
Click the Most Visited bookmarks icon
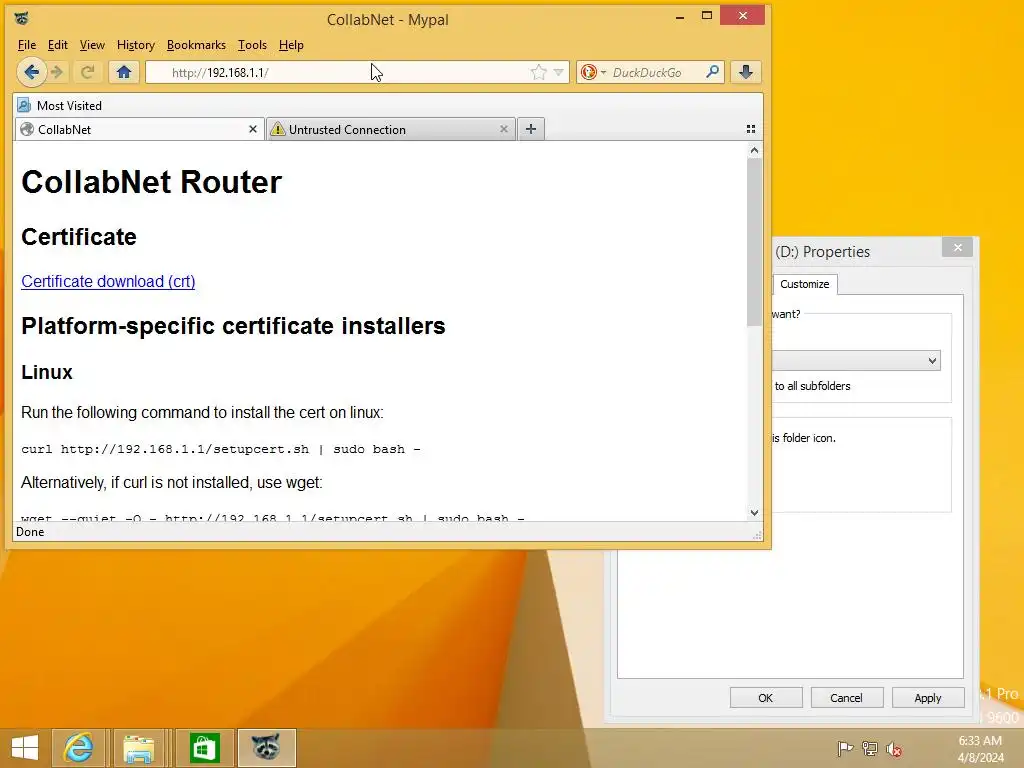(24, 105)
